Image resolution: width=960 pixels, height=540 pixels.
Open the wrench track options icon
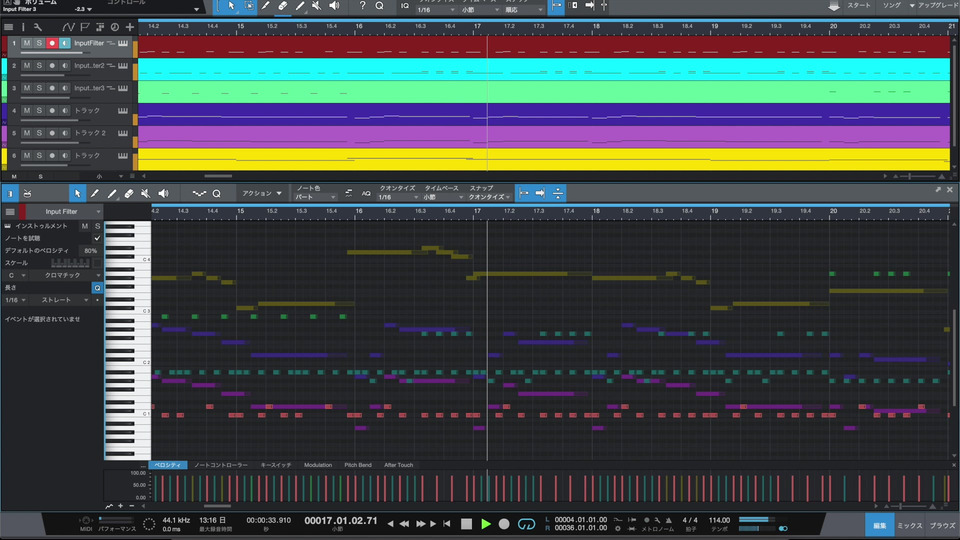[x=38, y=27]
